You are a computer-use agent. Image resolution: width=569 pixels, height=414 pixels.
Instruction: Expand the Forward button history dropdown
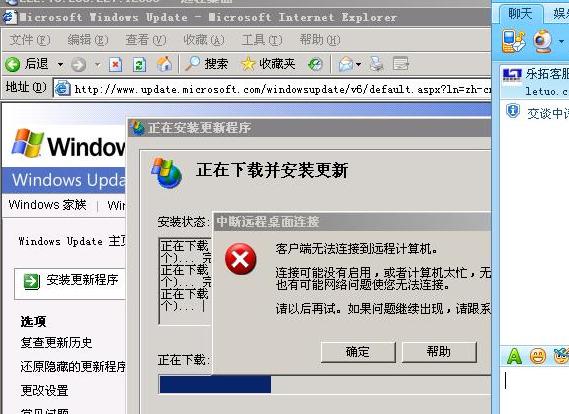click(97, 65)
